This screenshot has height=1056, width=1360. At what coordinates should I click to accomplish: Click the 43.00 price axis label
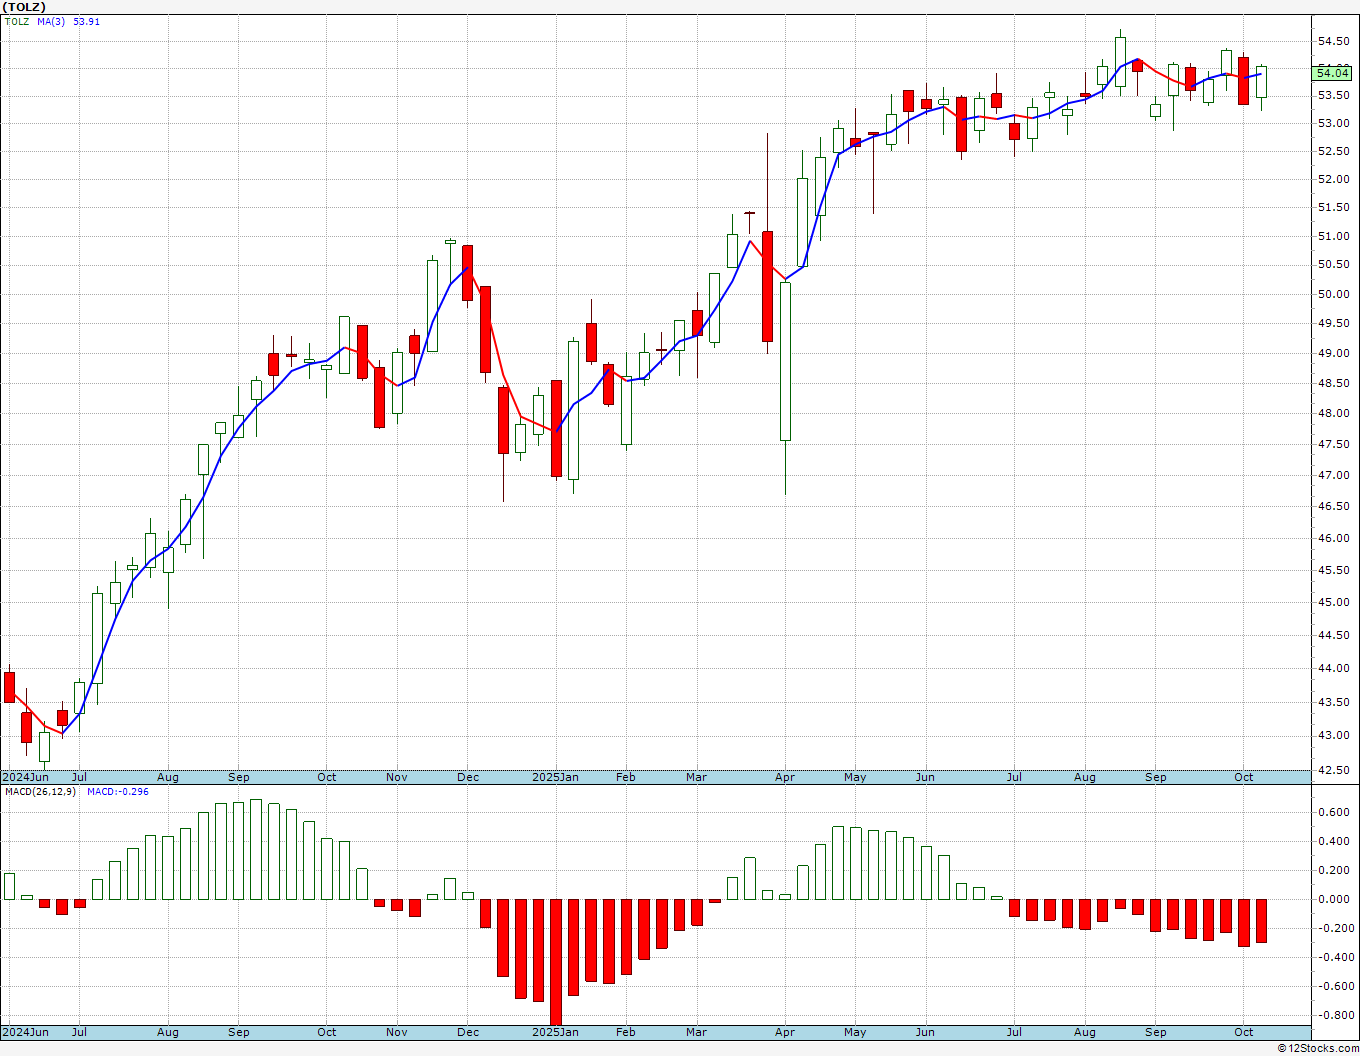coord(1334,735)
